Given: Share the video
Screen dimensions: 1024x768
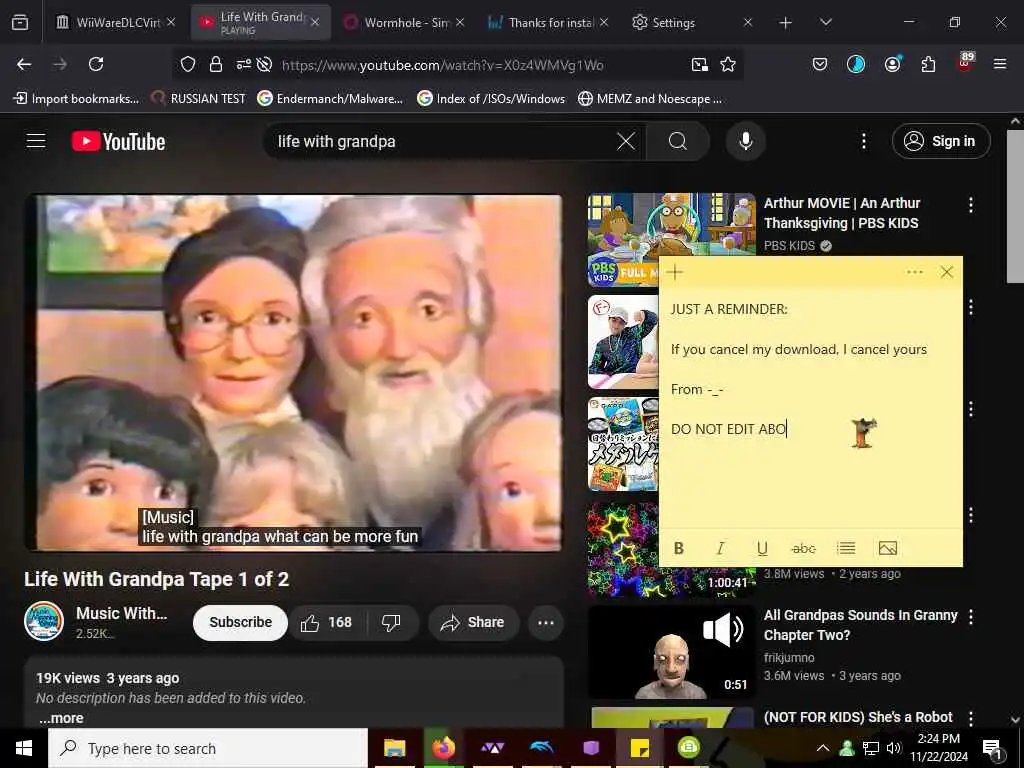Looking at the screenshot, I should coord(475,623).
